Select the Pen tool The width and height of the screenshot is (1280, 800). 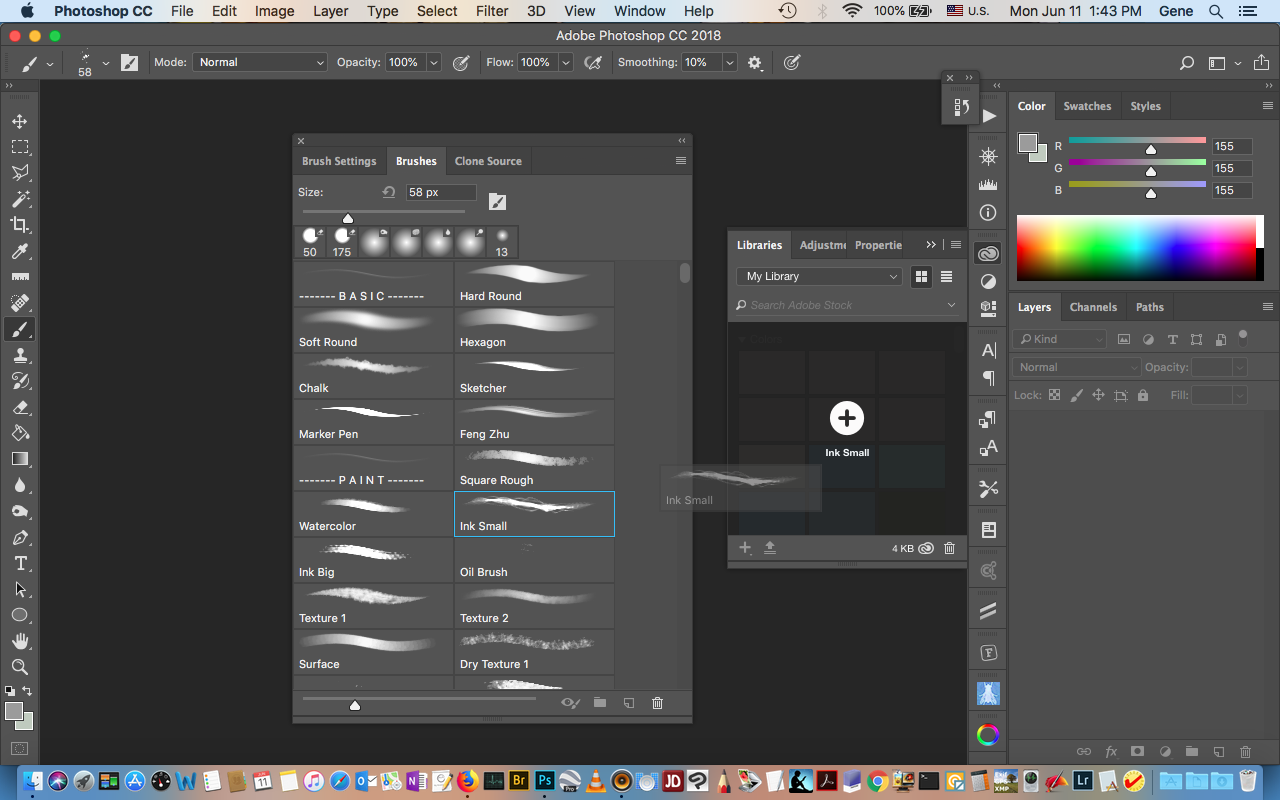point(19,537)
